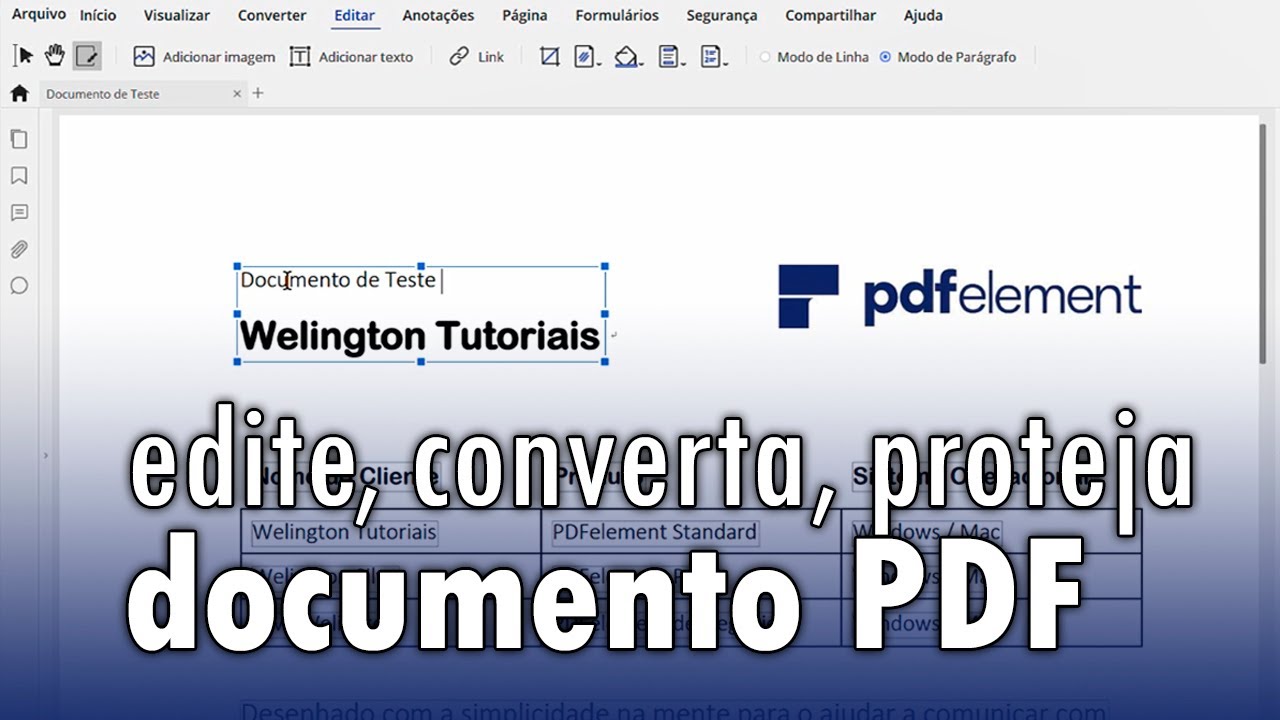Open the Anotações tab
Image resolution: width=1280 pixels, height=720 pixels.
click(x=438, y=15)
